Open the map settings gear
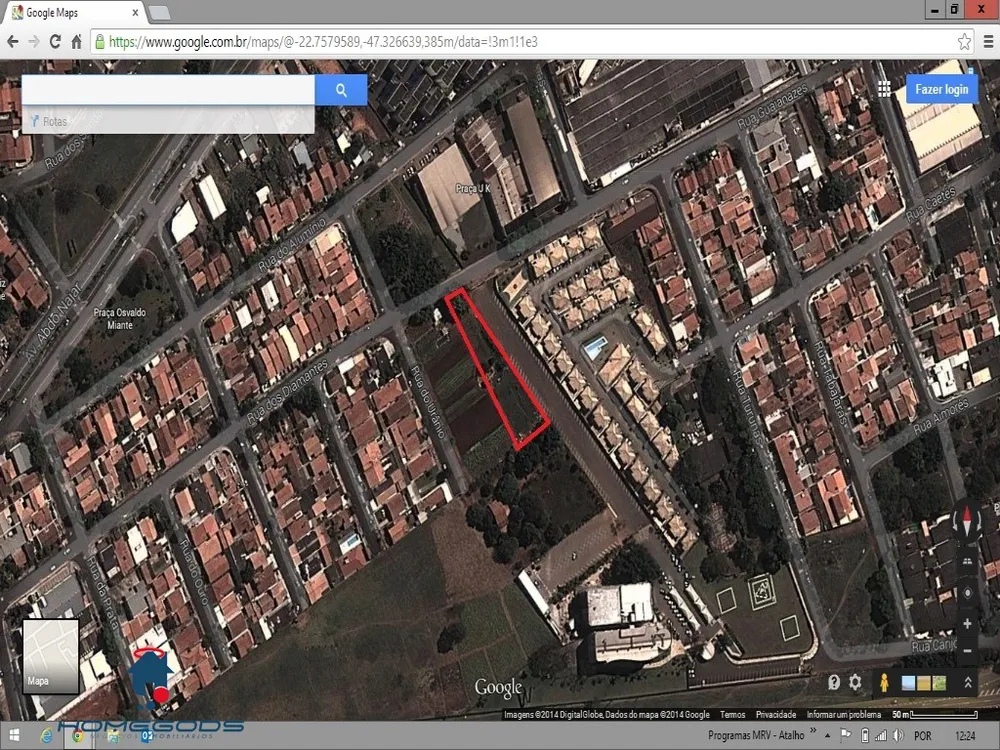 tap(855, 682)
